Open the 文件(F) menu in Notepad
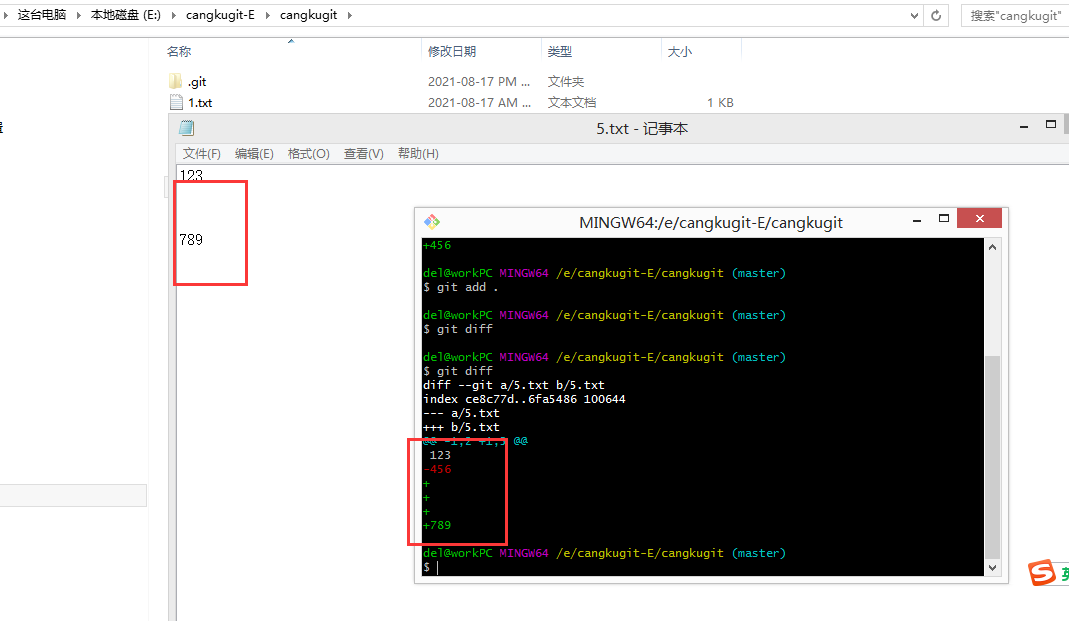 [x=201, y=153]
